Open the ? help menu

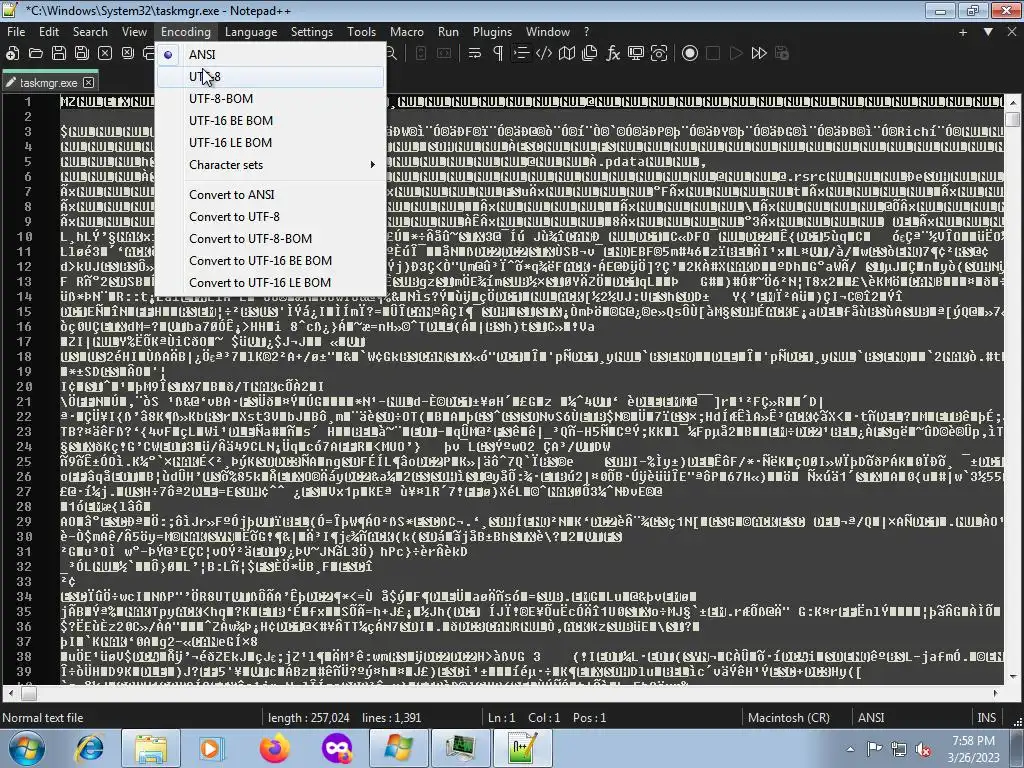(586, 32)
